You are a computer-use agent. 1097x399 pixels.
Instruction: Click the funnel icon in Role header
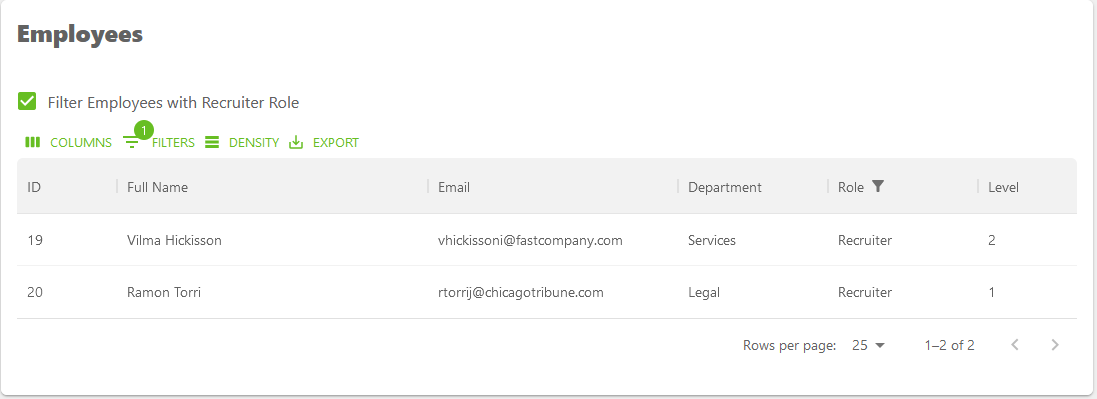(878, 186)
